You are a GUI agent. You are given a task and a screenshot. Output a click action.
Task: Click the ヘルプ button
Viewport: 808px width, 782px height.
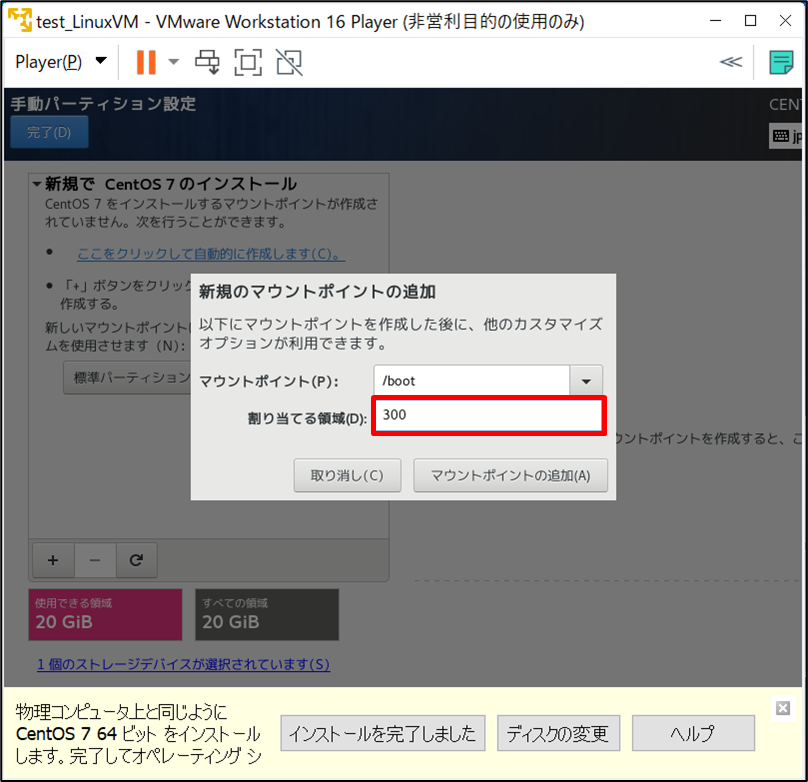coord(693,733)
